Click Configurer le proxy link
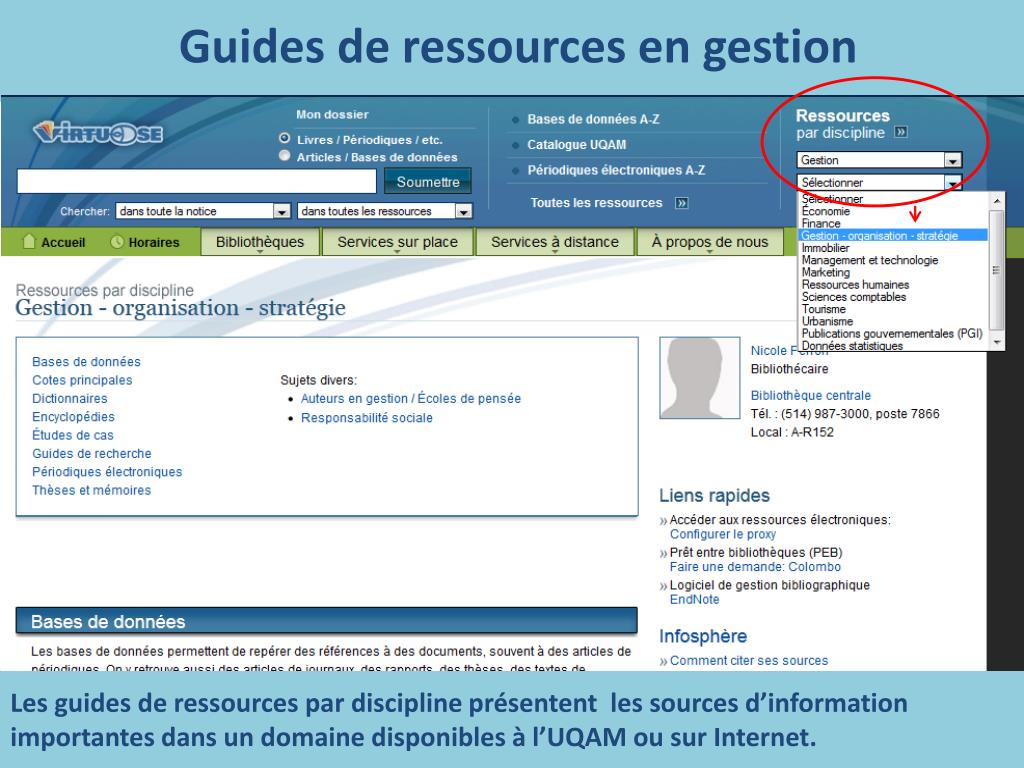 click(722, 534)
